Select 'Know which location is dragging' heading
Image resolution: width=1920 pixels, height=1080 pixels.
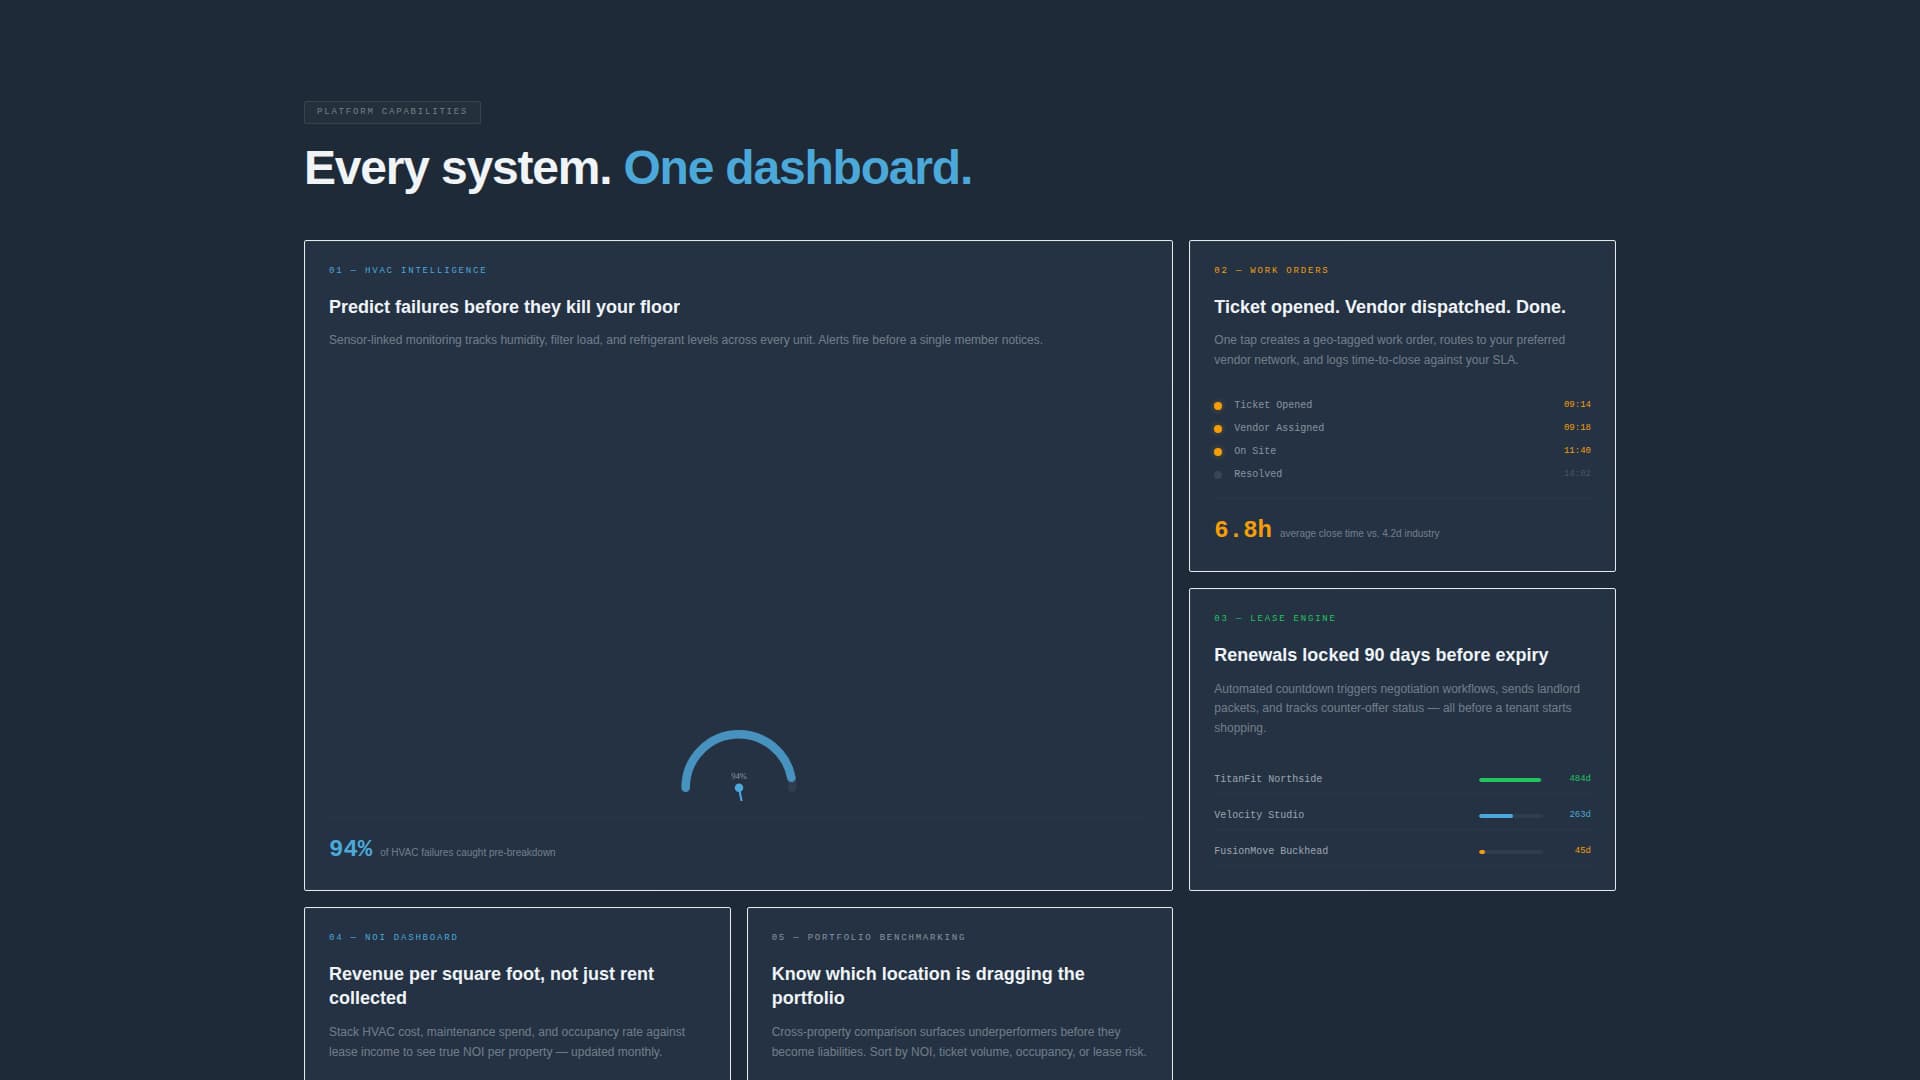coord(928,986)
